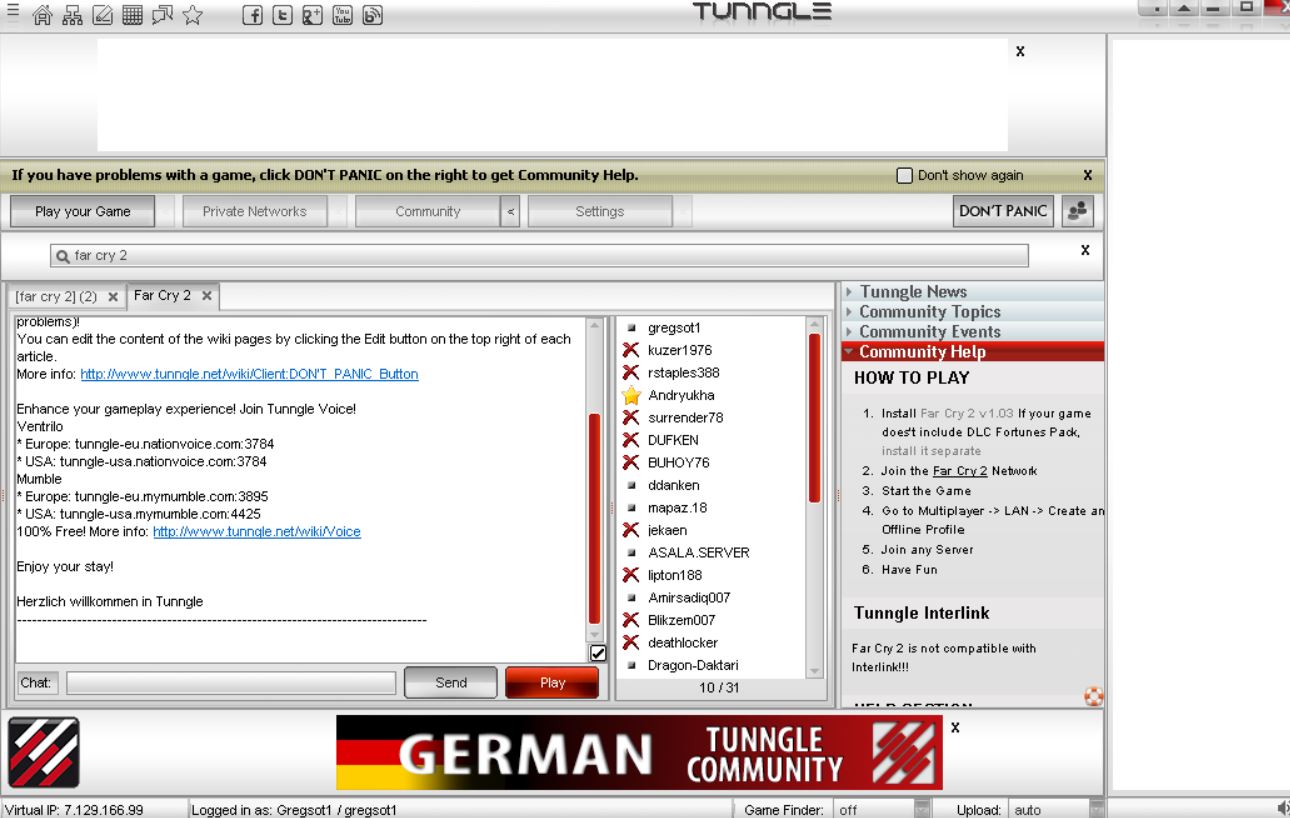1290x818 pixels.
Task: Open the grid calendar icon
Action: click(130, 17)
